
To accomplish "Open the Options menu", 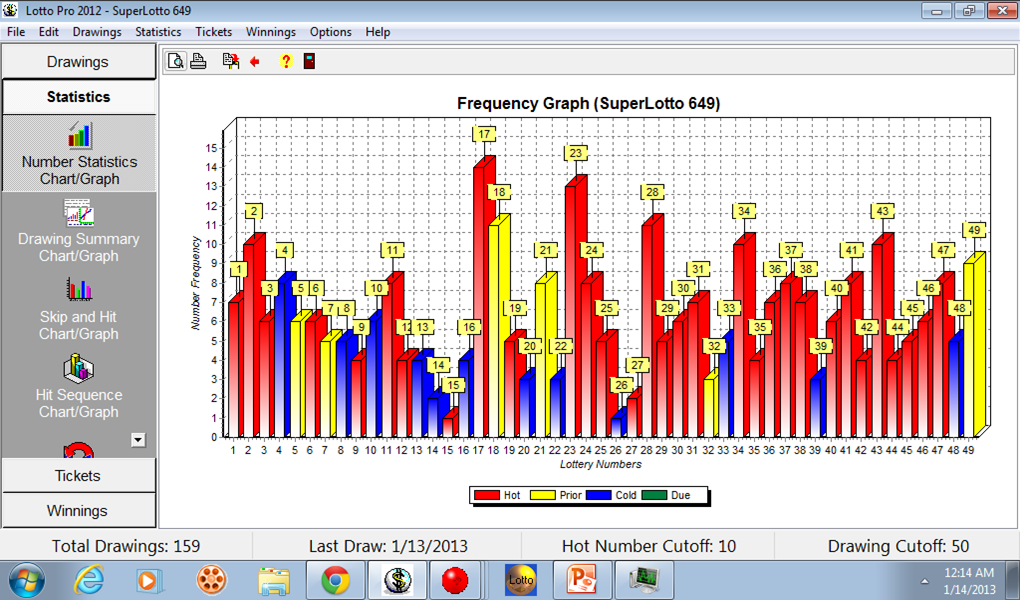I will click(x=330, y=32).
